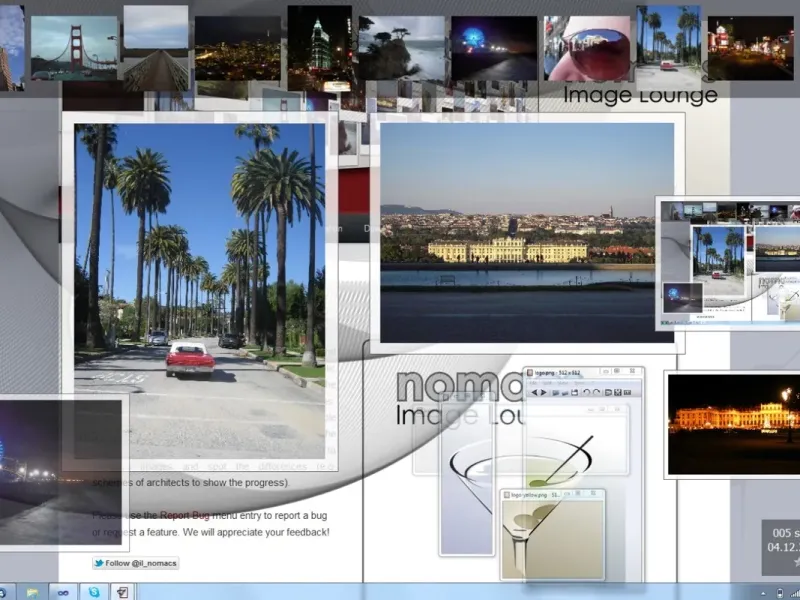This screenshot has width=800, height=600.
Task: Click the infinity icon on the taskbar
Action: tap(63, 593)
